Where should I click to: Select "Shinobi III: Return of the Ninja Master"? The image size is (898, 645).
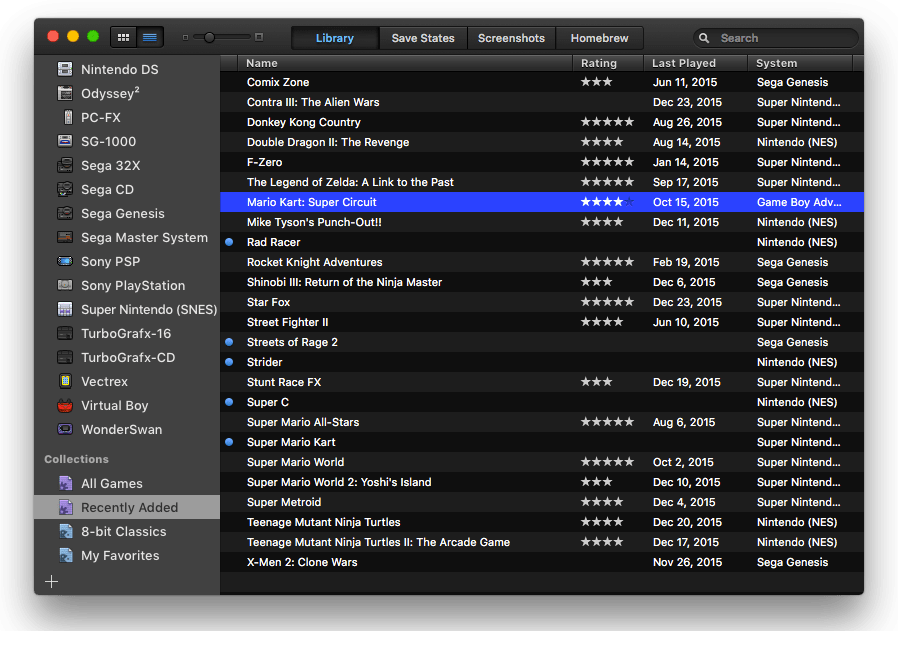pos(542,282)
